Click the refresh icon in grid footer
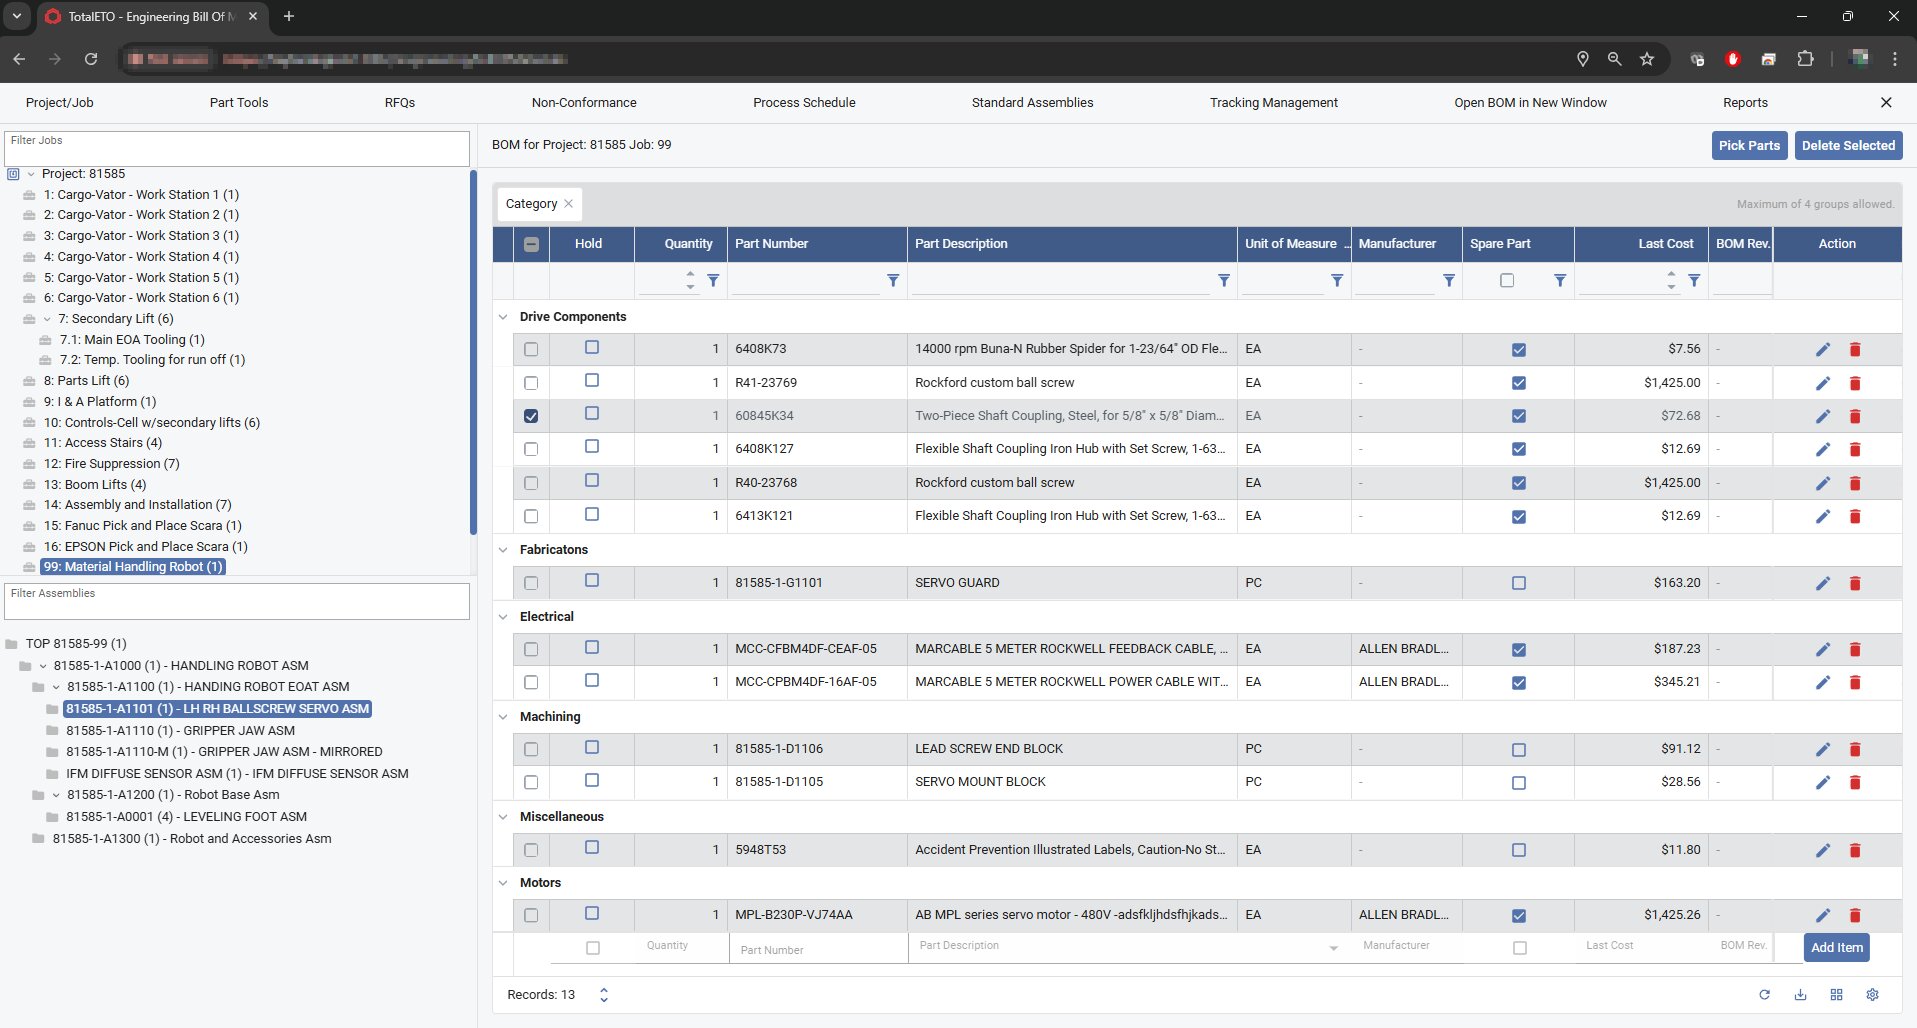1917x1028 pixels. pyautogui.click(x=1764, y=995)
